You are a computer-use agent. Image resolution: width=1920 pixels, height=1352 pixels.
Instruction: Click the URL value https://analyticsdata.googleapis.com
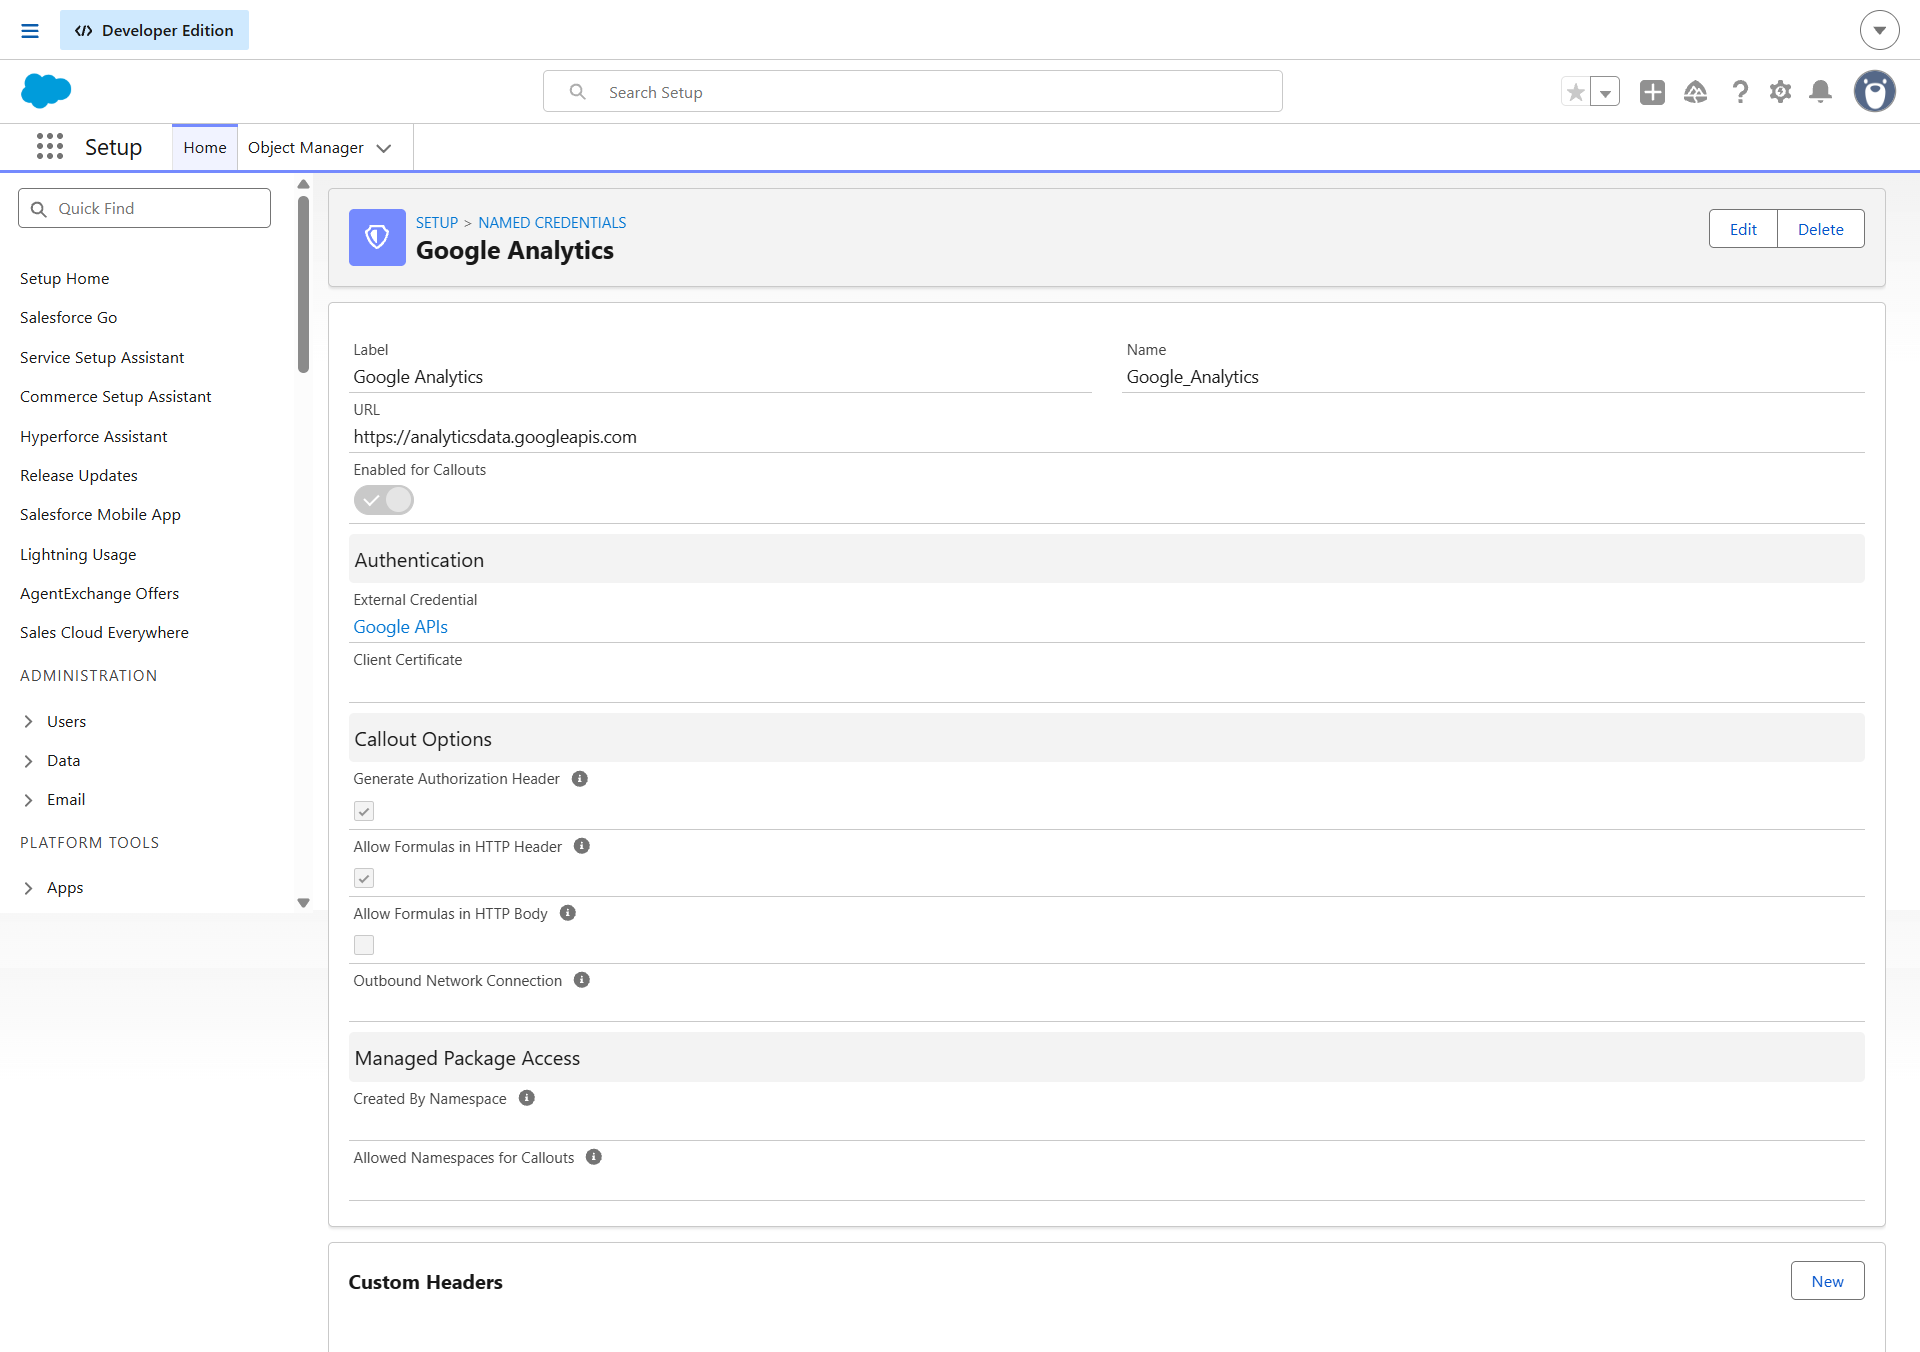[x=495, y=437]
